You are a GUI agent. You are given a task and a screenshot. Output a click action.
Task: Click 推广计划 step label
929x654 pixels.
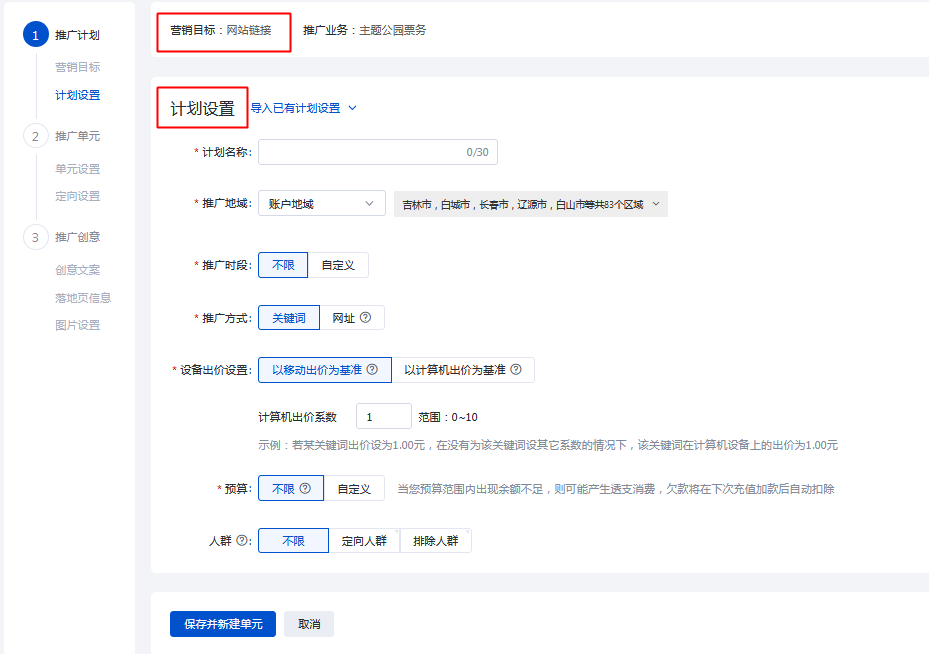tap(78, 35)
